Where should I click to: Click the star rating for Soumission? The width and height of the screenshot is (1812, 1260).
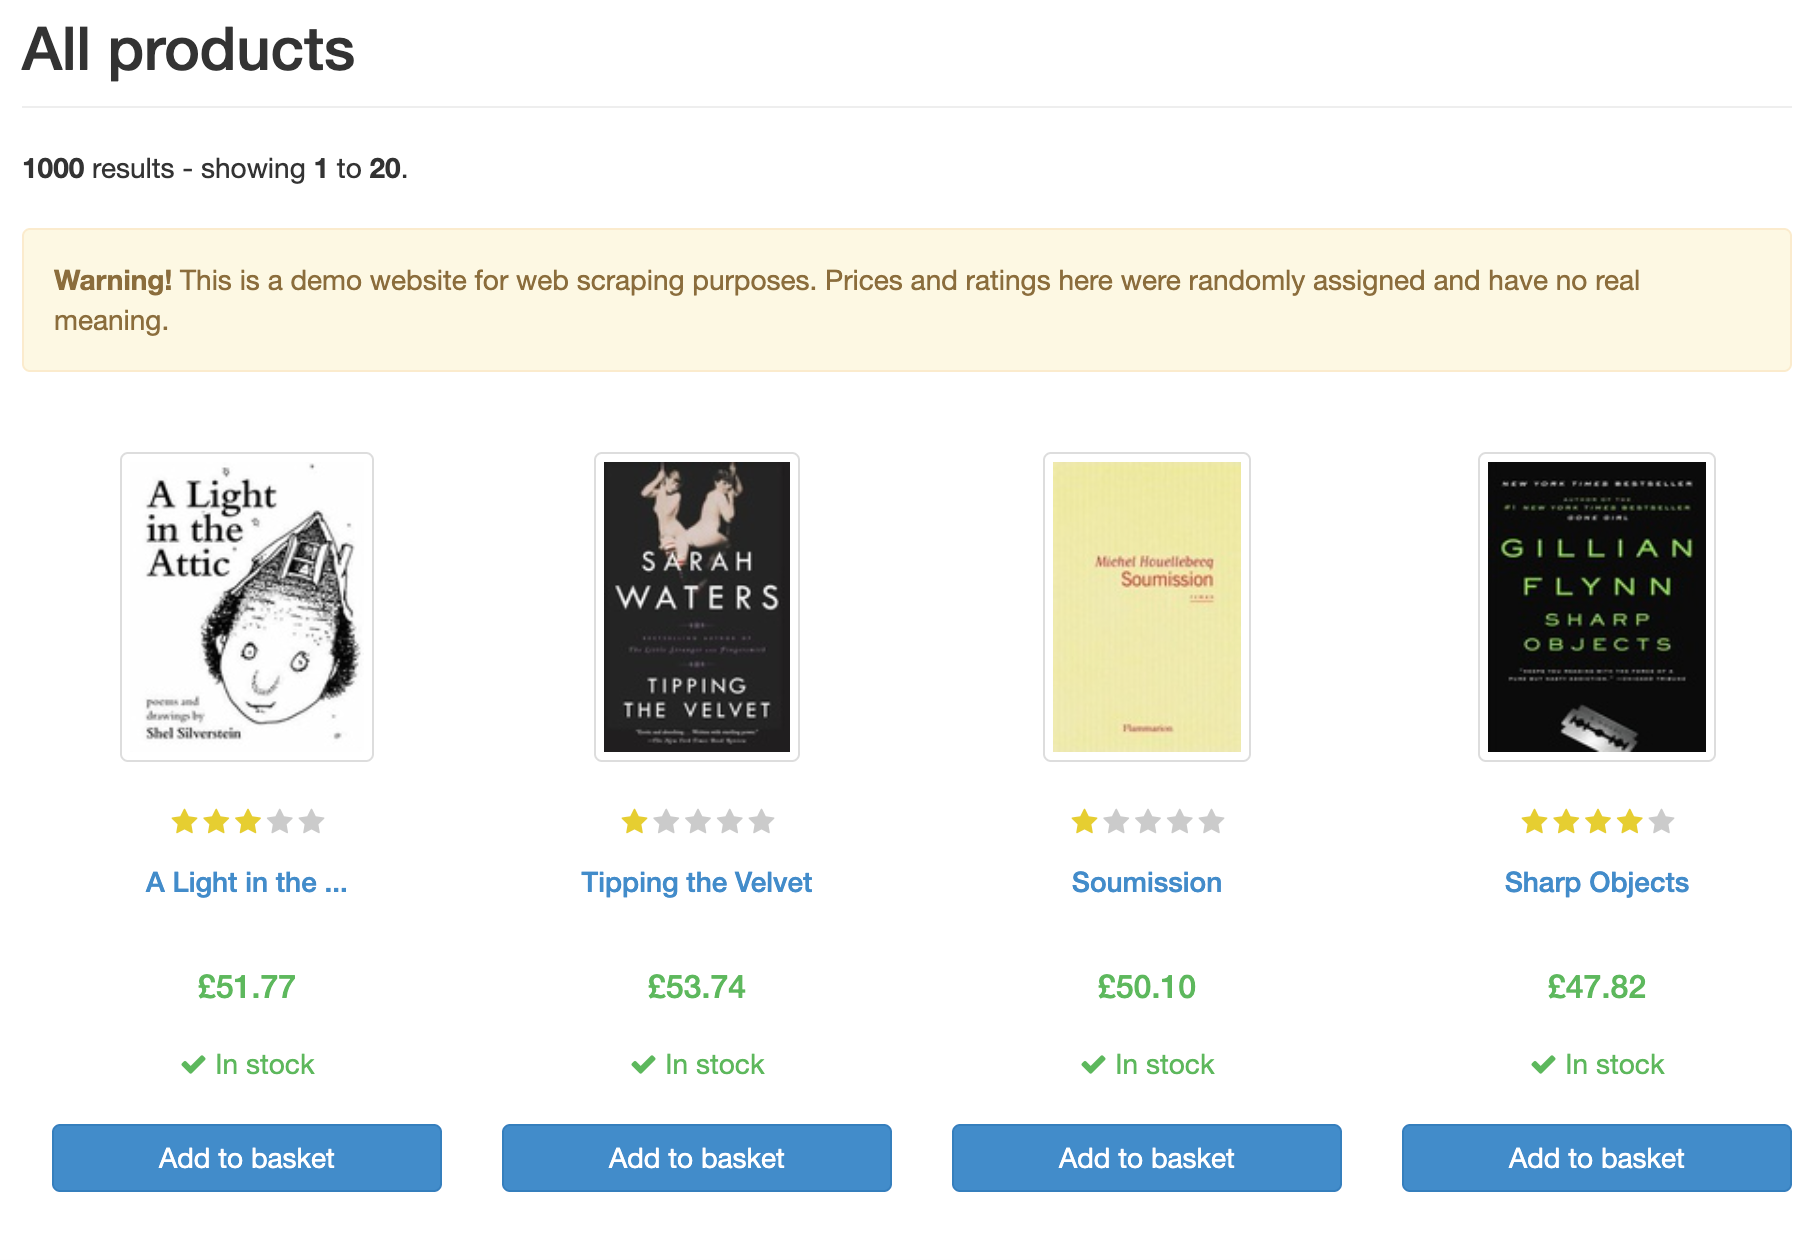[x=1147, y=822]
